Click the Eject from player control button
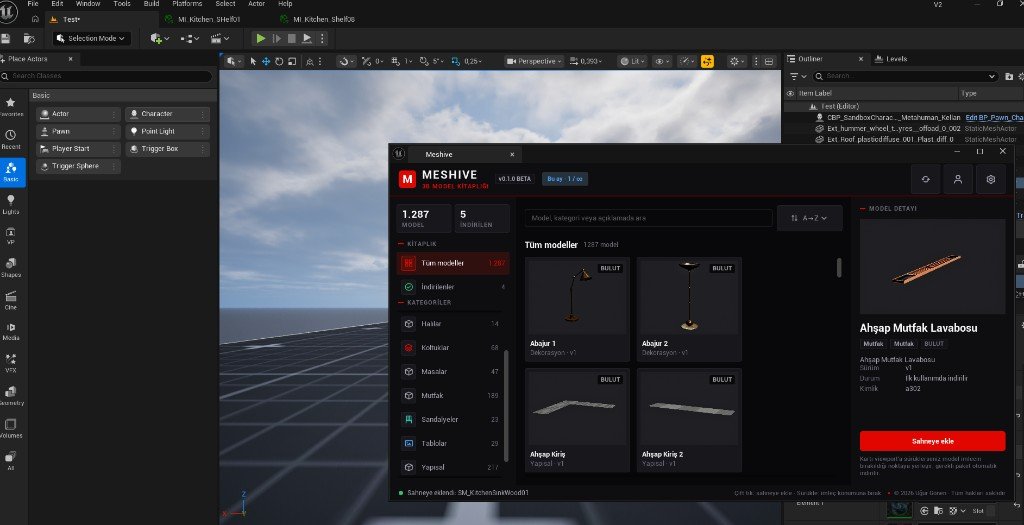The image size is (1024, 525). 307,39
